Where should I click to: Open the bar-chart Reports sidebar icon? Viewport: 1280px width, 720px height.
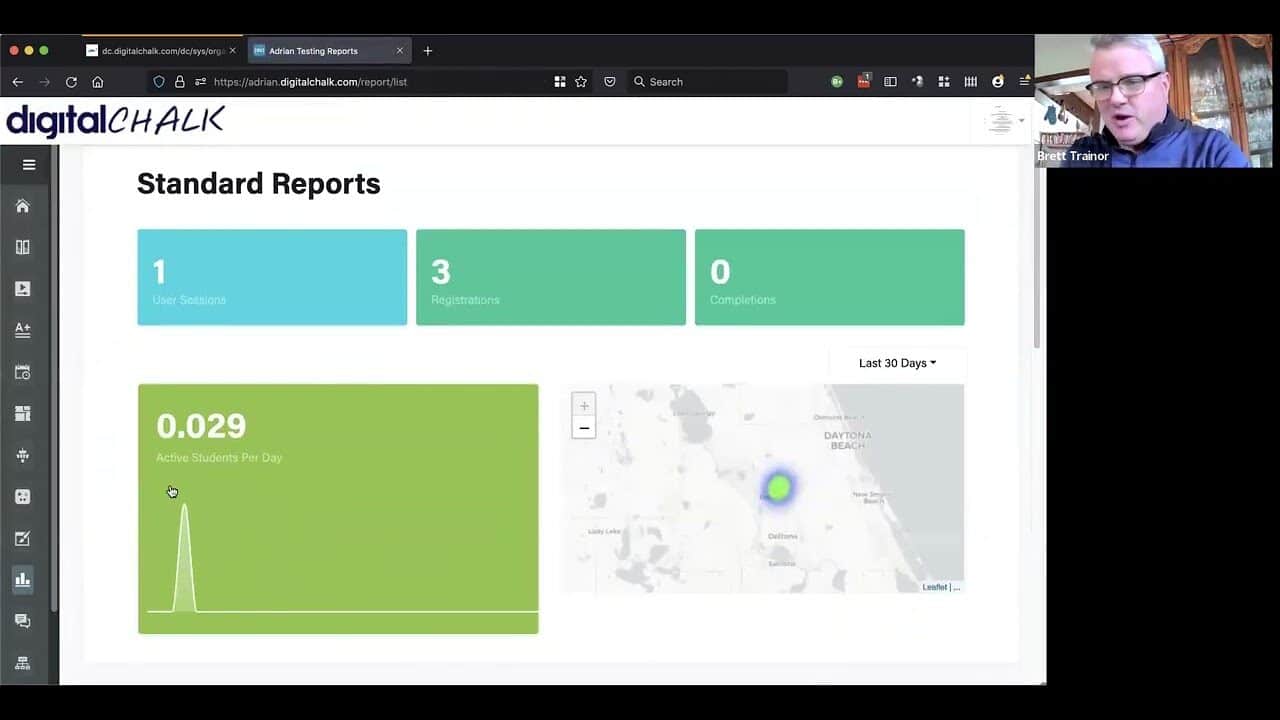point(22,579)
